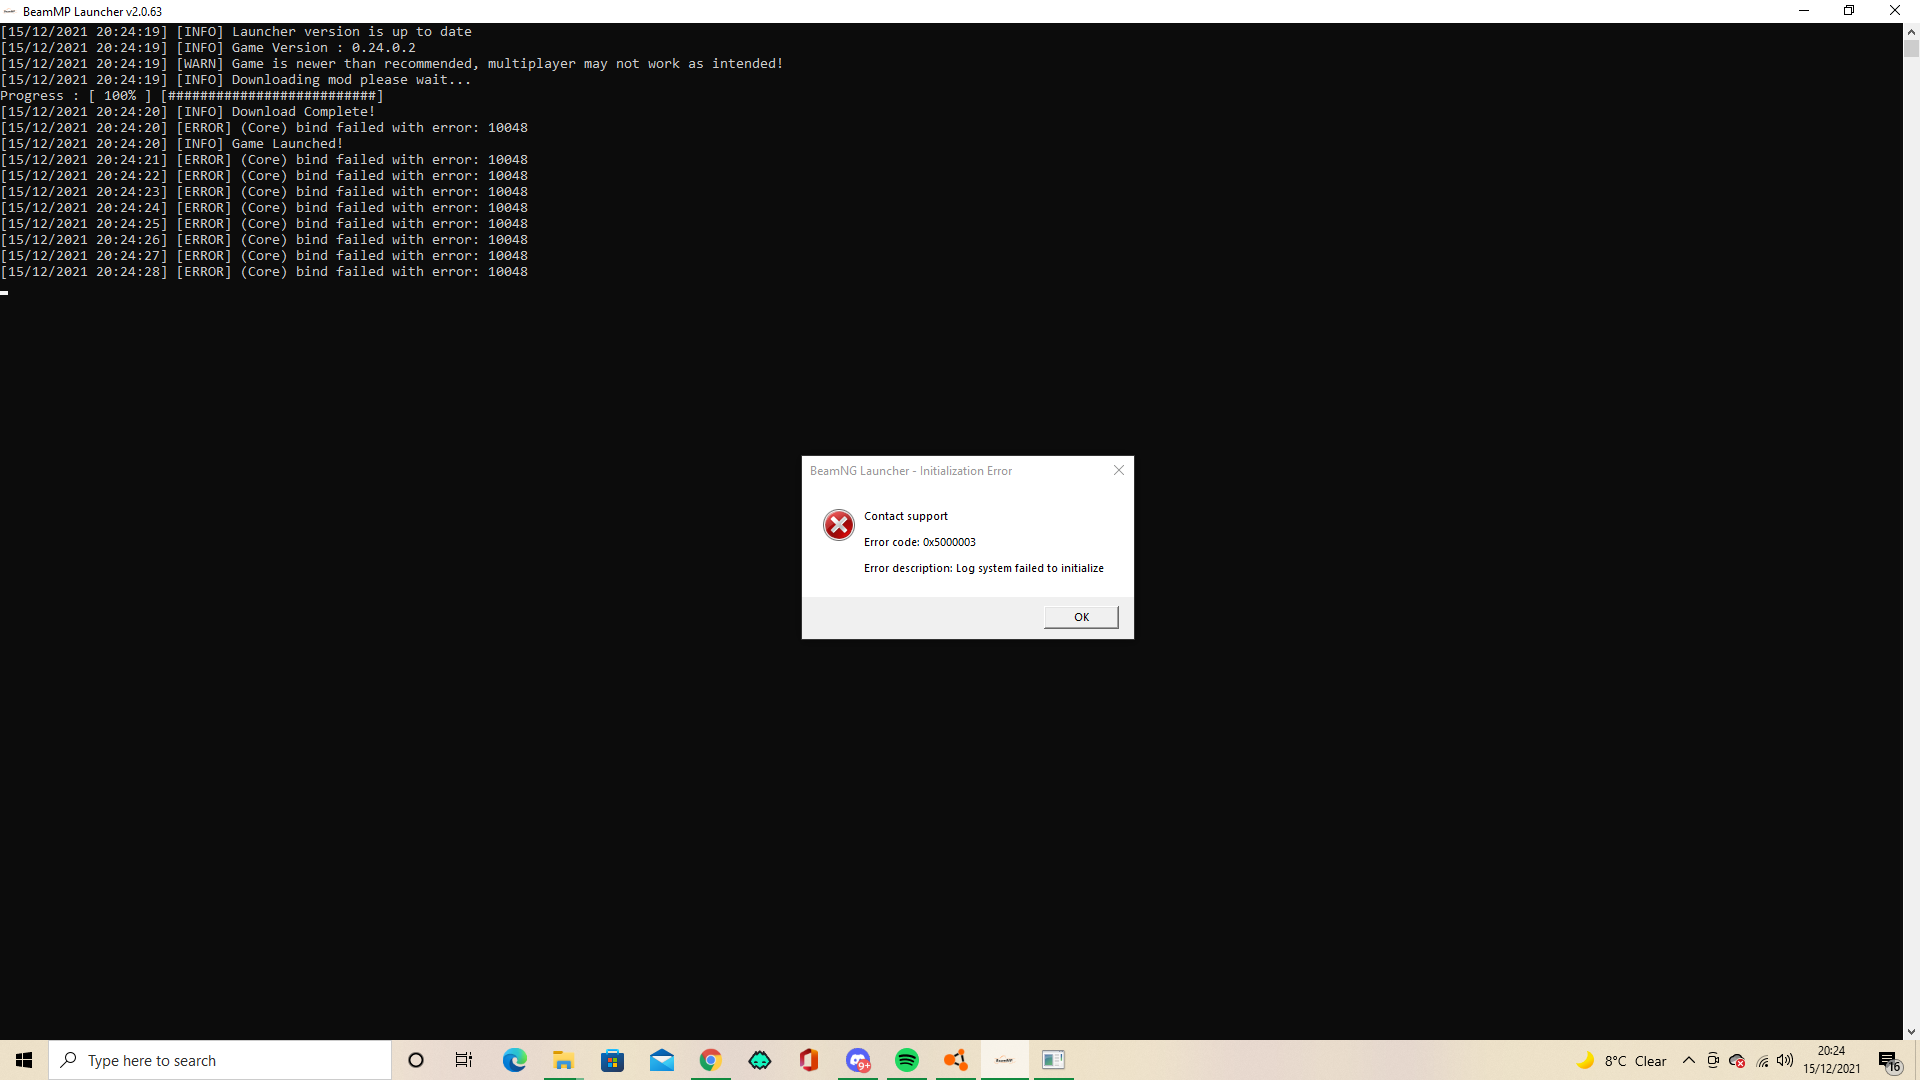Click the 100% download progress bar line
Screen dimensions: 1920x1080
192,96
